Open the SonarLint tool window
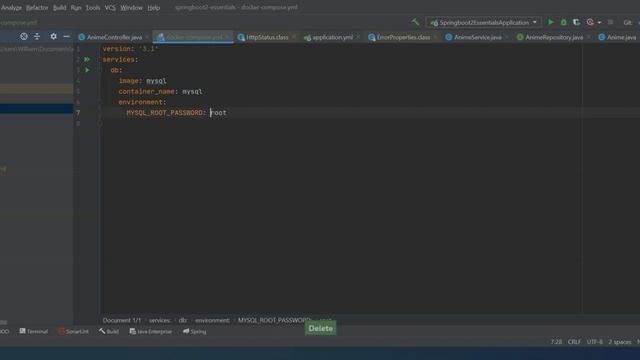 pos(73,331)
